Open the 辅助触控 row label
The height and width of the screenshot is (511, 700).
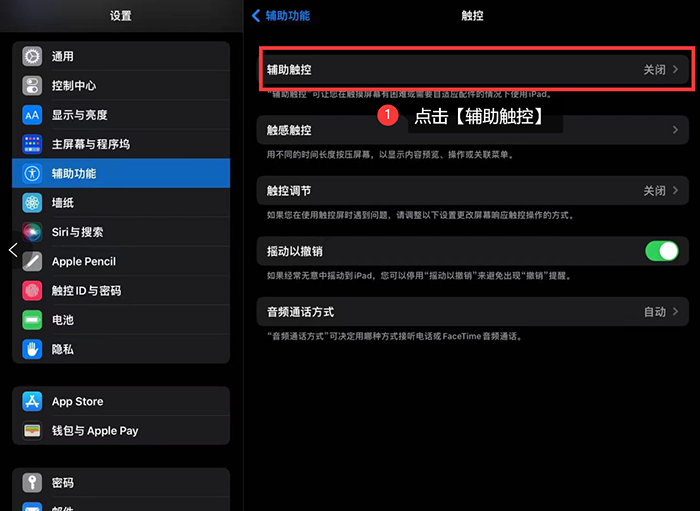coord(289,70)
